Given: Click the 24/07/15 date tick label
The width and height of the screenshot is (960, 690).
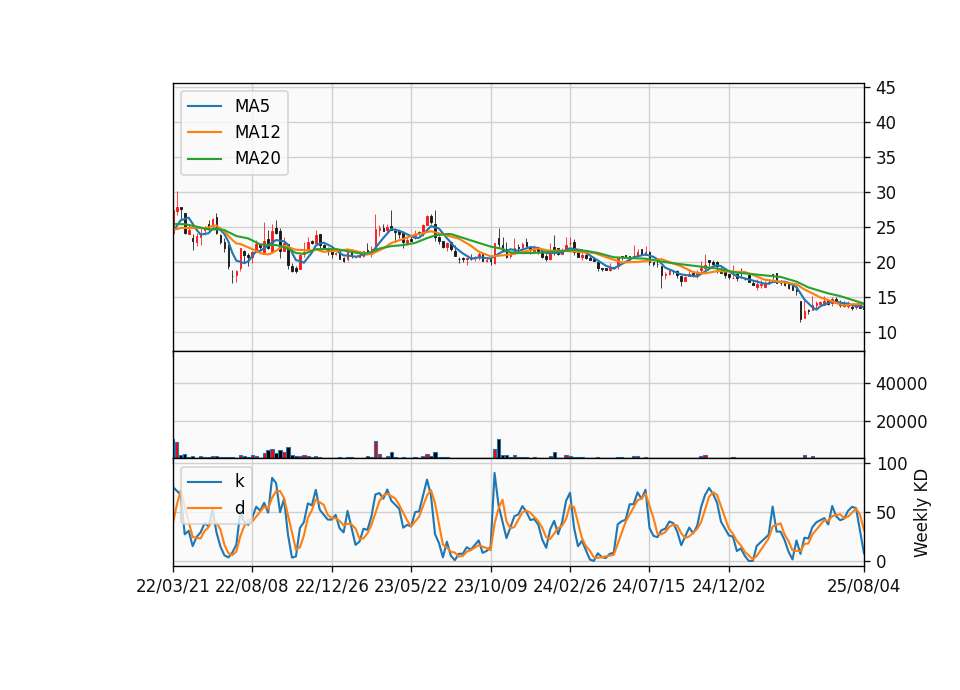Looking at the screenshot, I should 648,587.
